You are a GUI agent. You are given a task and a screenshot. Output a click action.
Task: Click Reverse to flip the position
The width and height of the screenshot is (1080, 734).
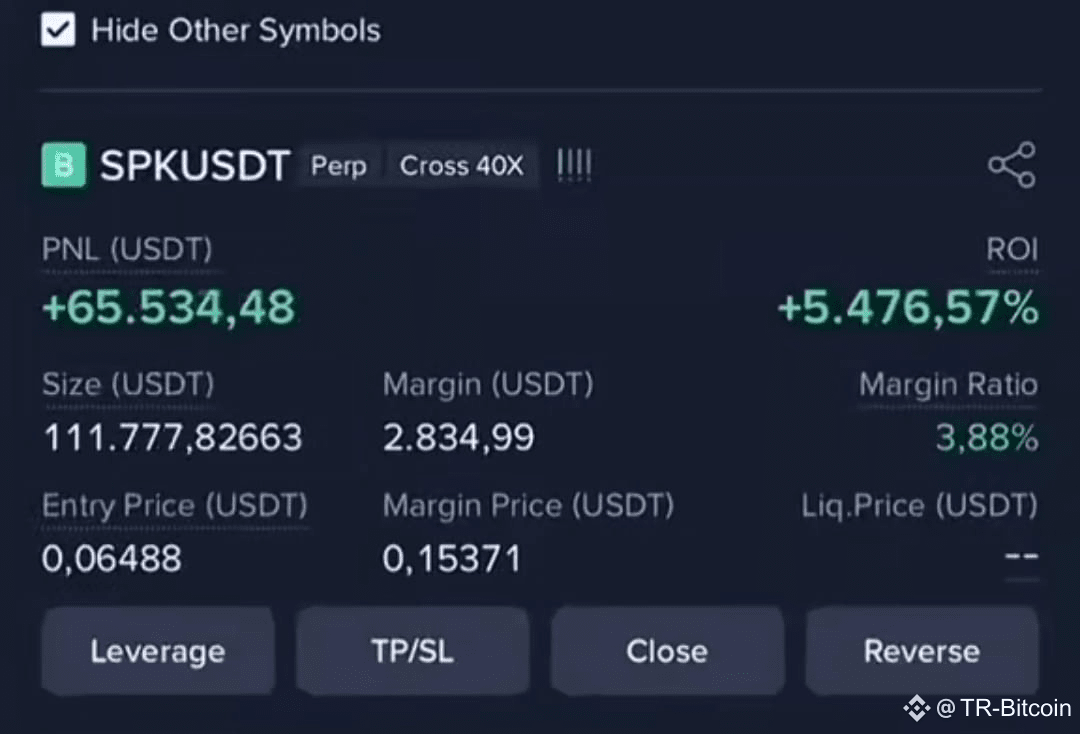coord(922,651)
